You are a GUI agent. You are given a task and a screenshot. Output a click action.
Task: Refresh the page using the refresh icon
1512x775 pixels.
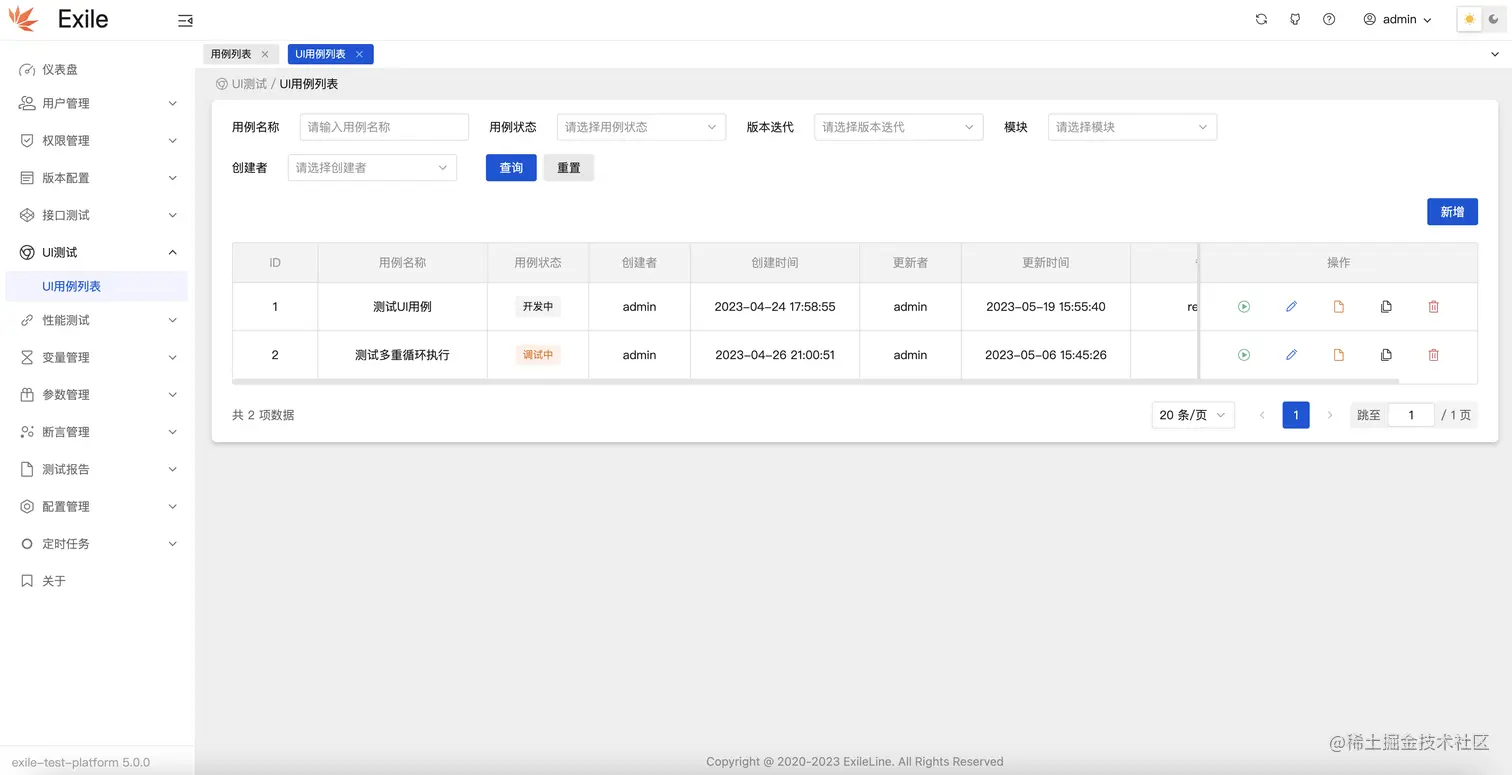coord(1261,19)
